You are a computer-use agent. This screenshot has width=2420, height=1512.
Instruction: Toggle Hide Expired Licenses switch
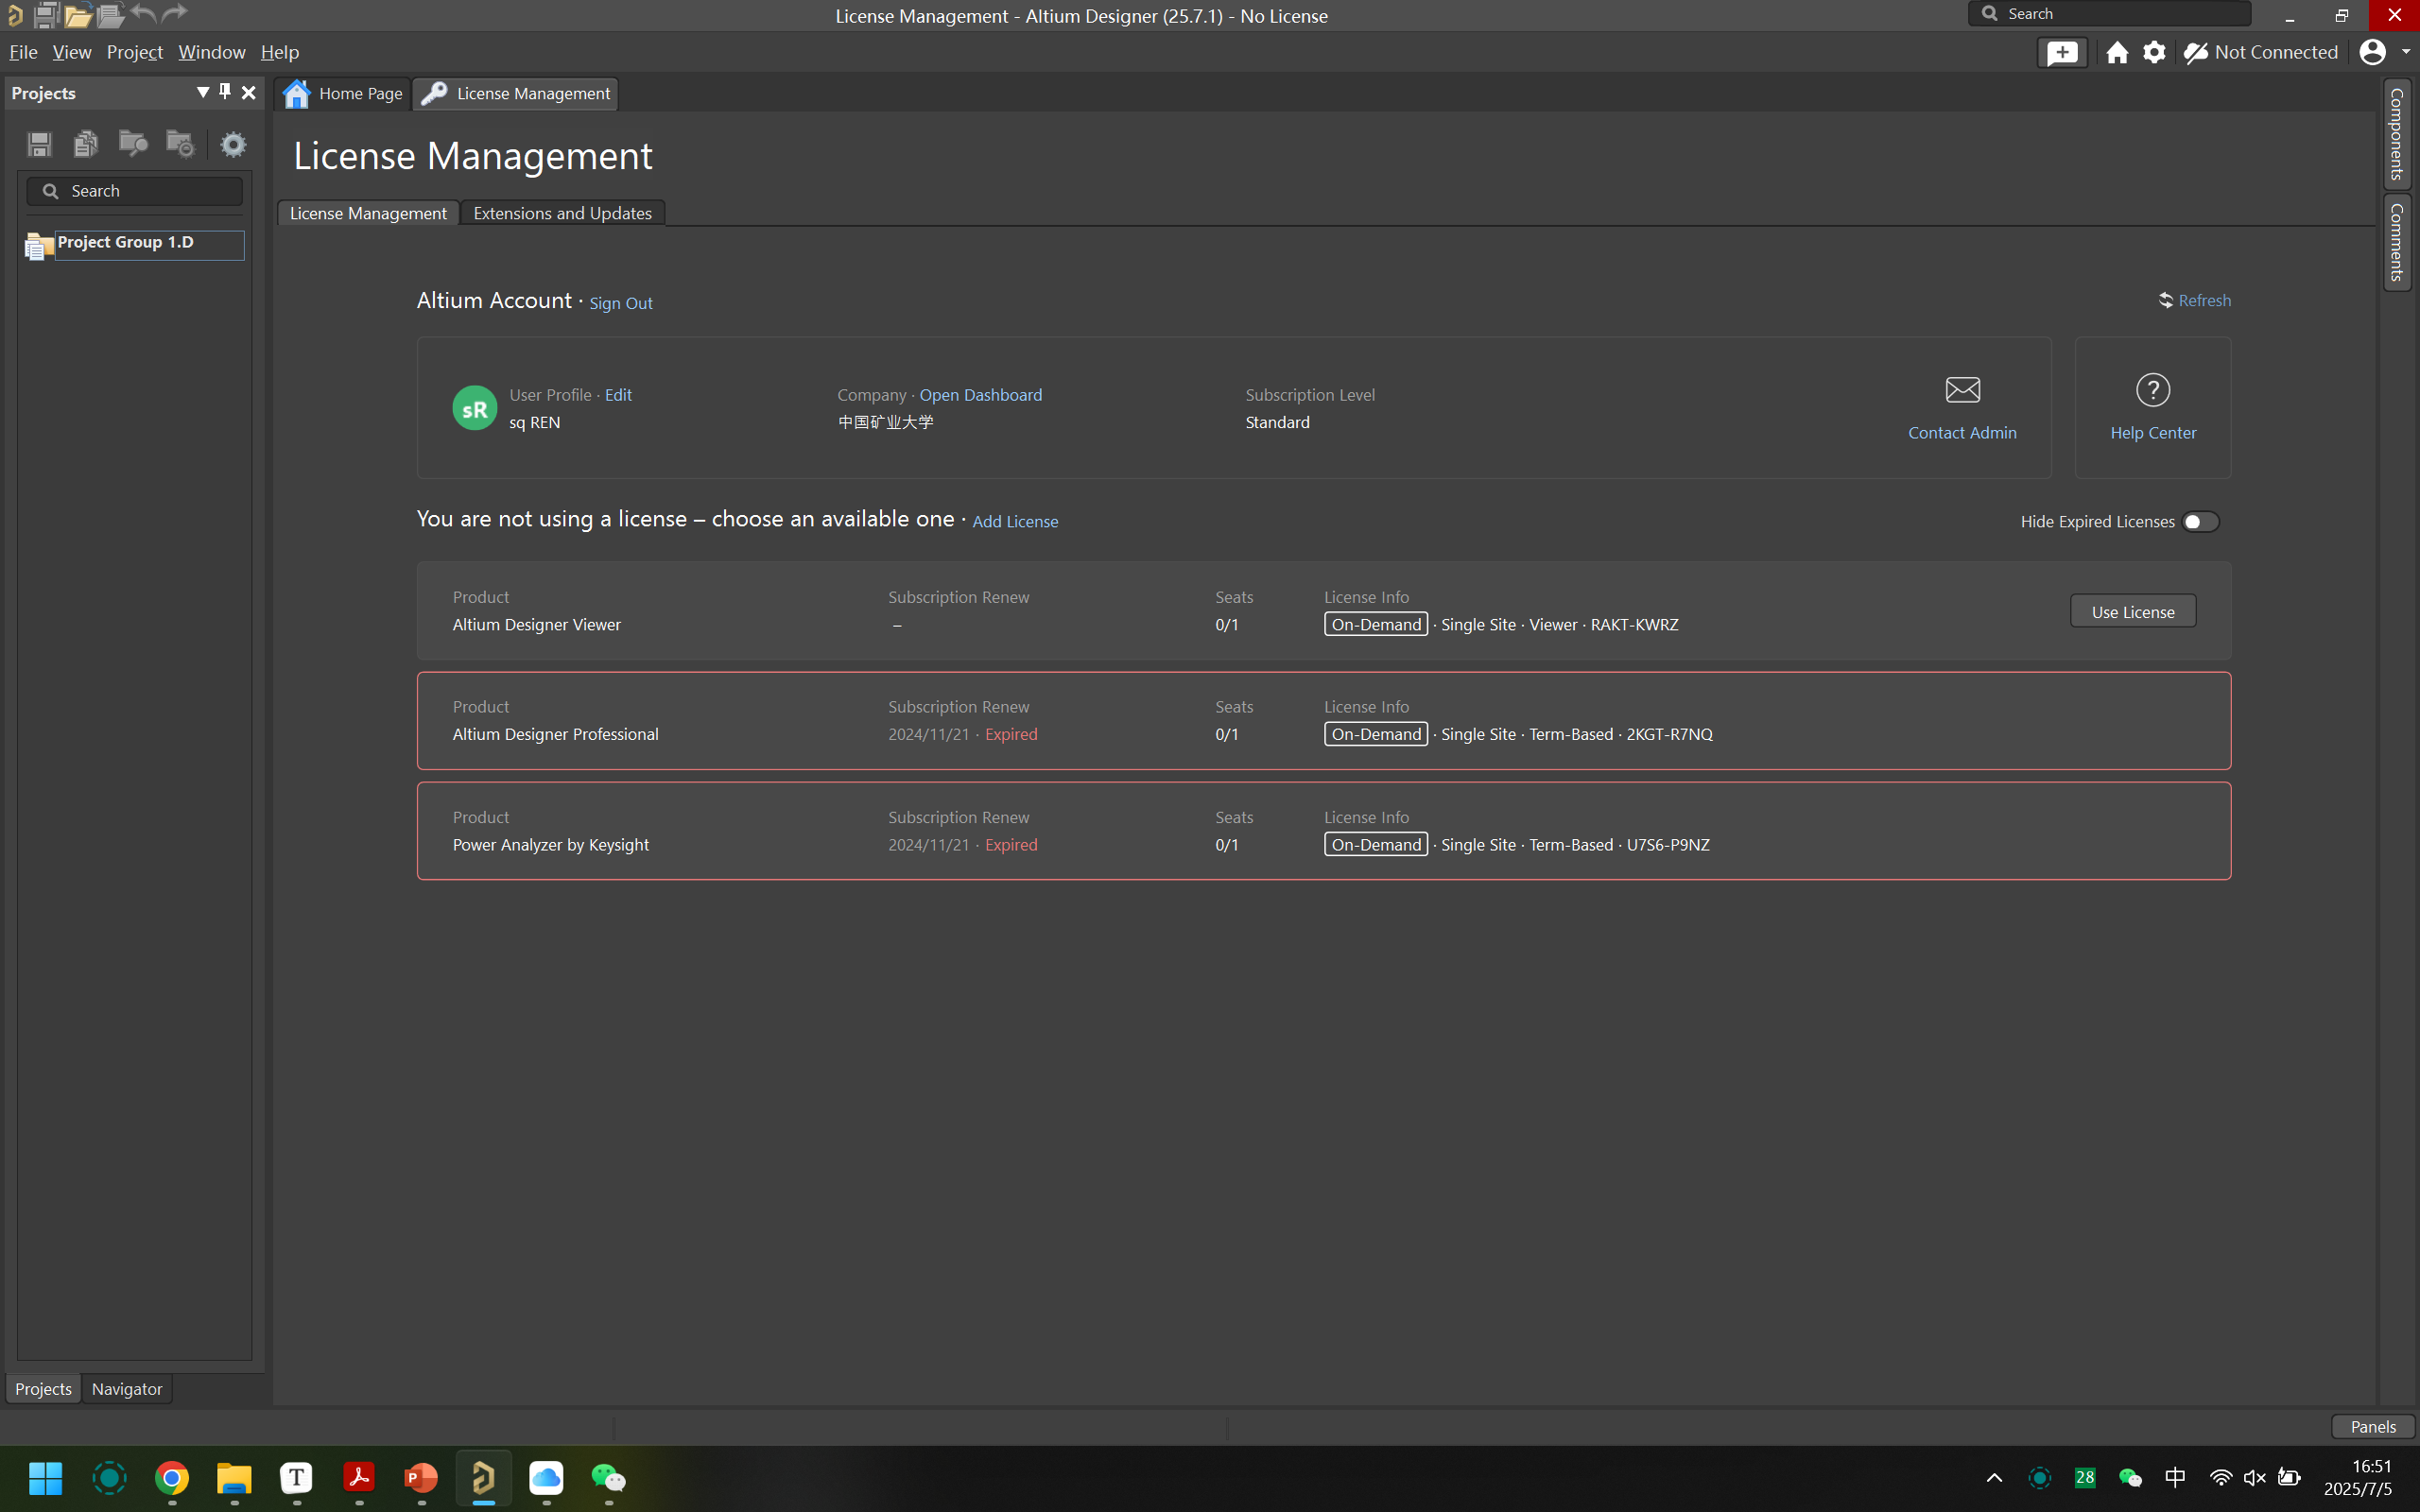pyautogui.click(x=2200, y=522)
